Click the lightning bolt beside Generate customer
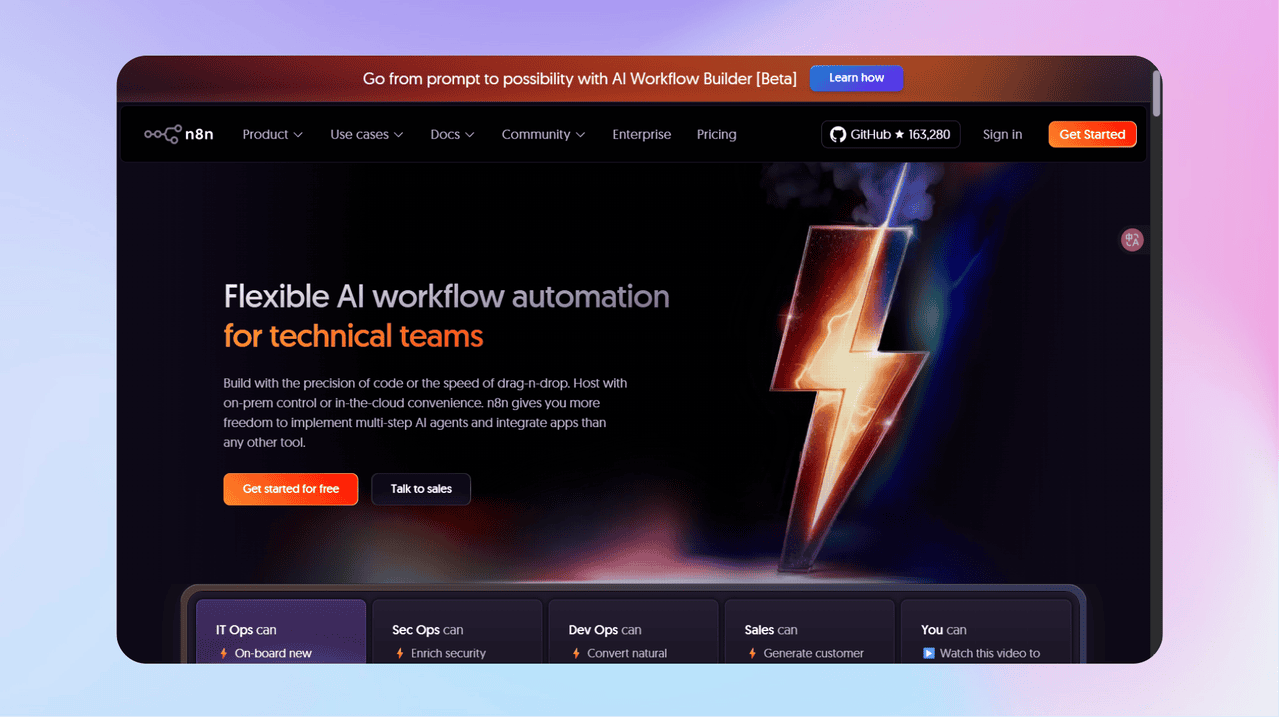The width and height of the screenshot is (1280, 718). coord(752,653)
